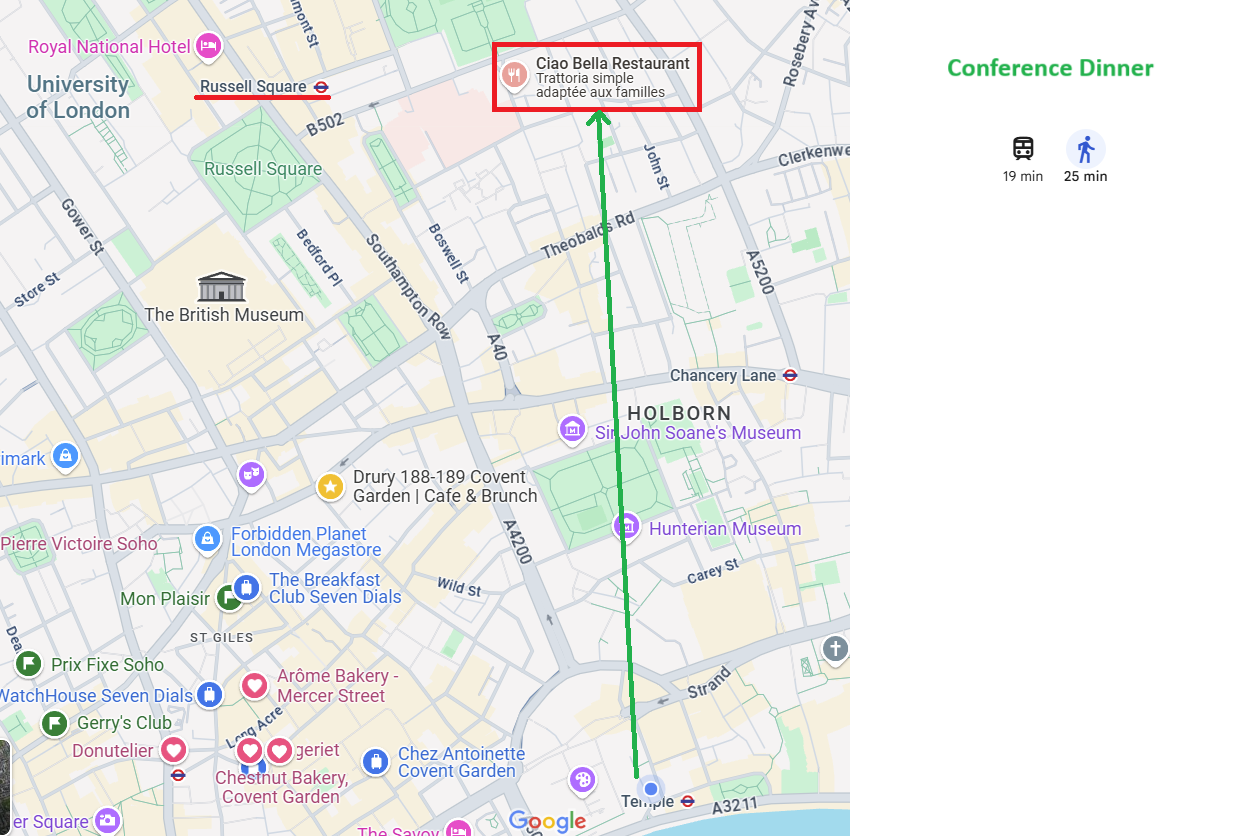Screen dimensions: 1260x836
Task: Click the blue current location dot
Action: (651, 789)
